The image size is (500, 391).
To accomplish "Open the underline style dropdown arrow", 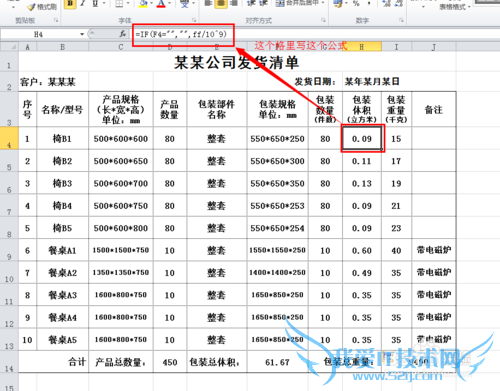I will [x=104, y=3].
